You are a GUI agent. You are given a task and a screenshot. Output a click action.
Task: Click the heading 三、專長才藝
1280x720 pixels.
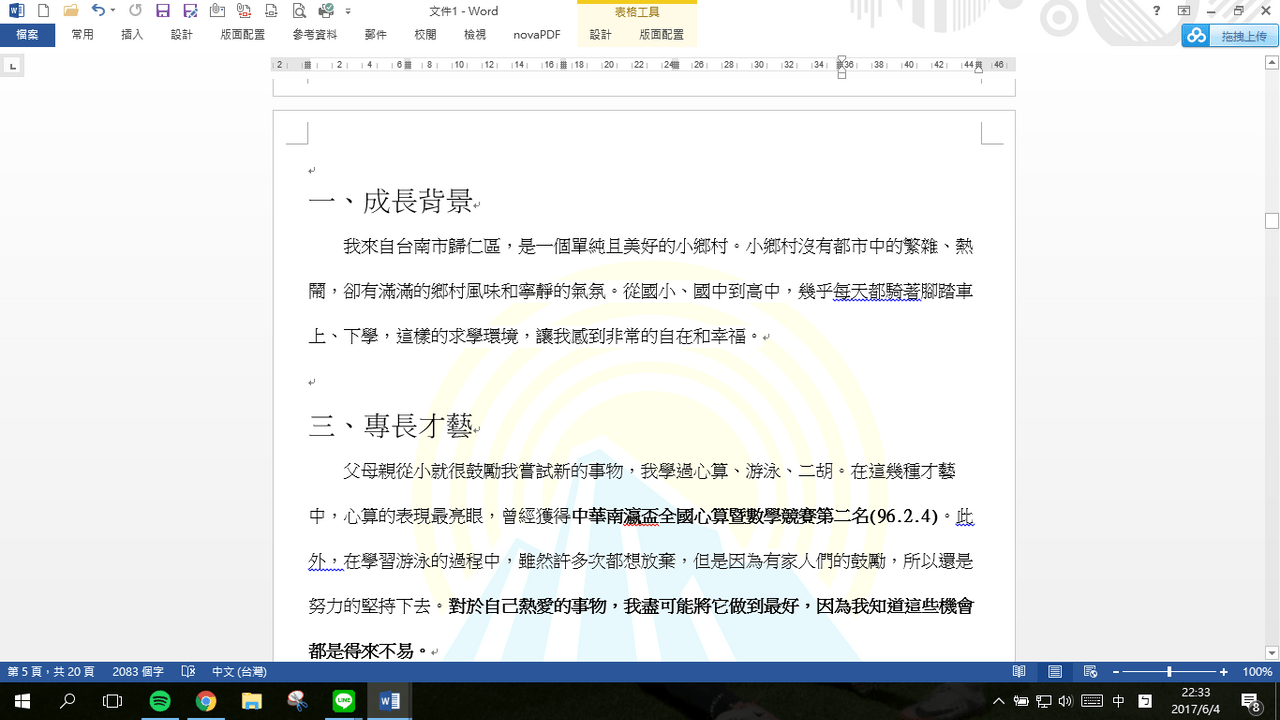pos(390,427)
